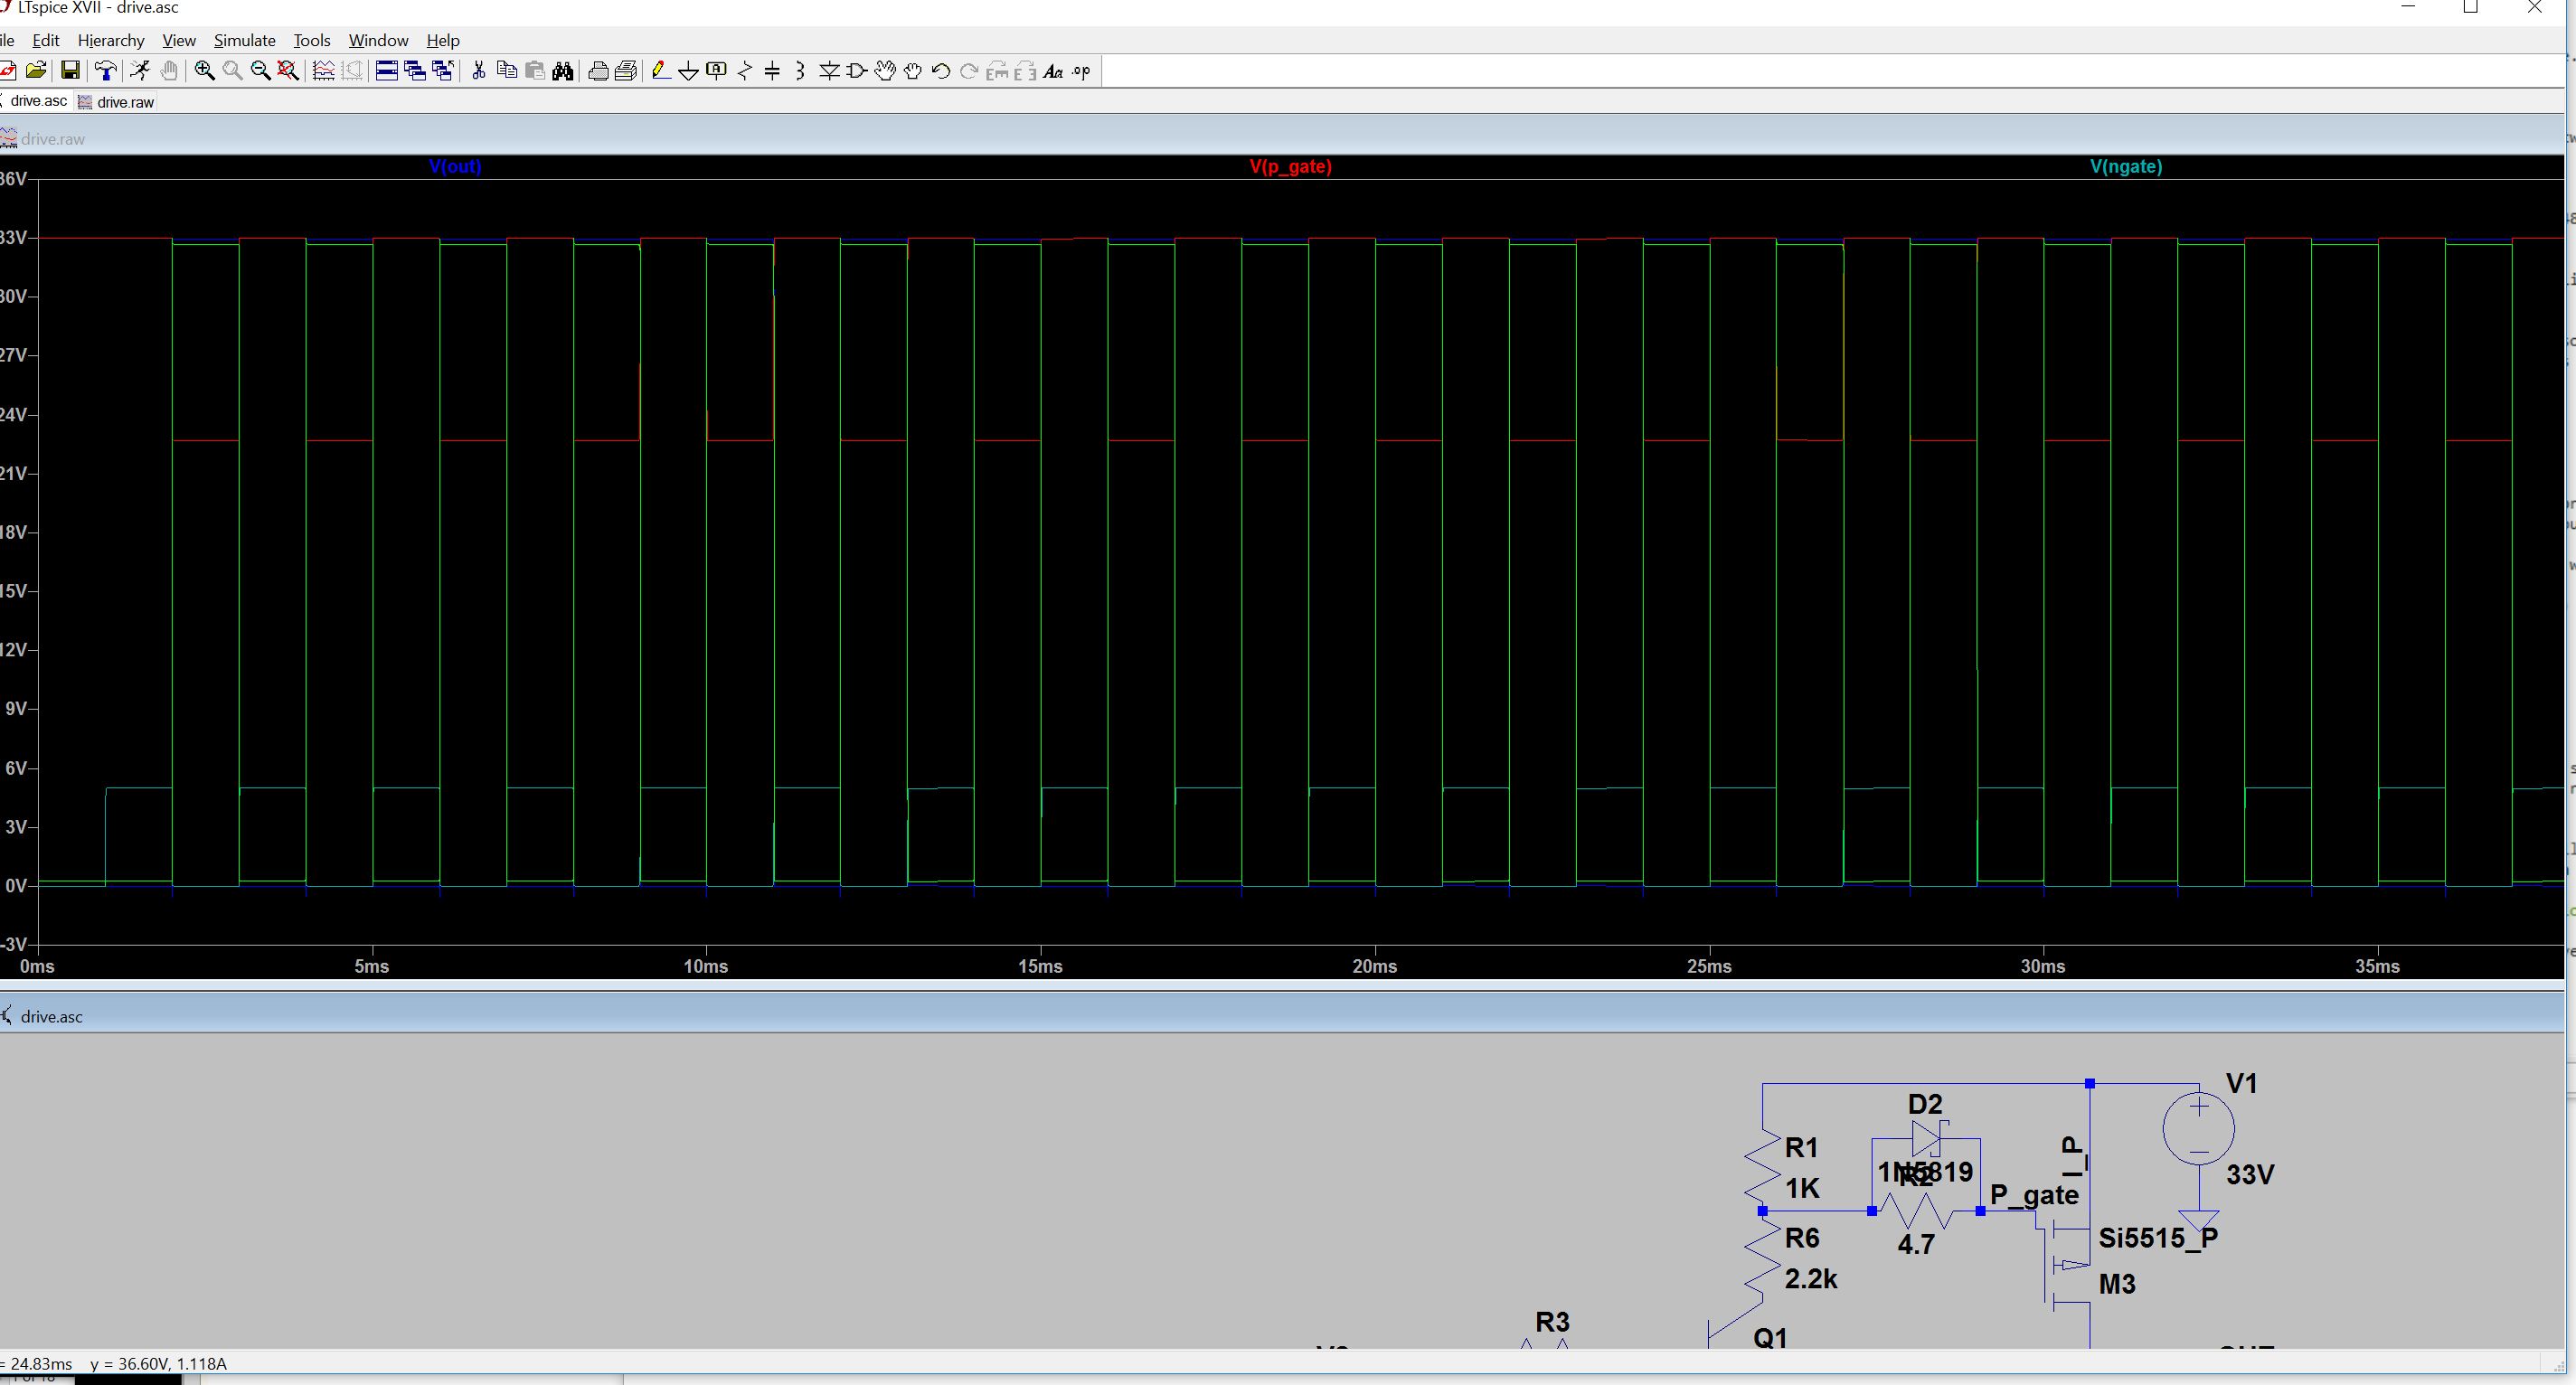Click the Autorange waveform icon
2576x1385 pixels.
[x=323, y=70]
